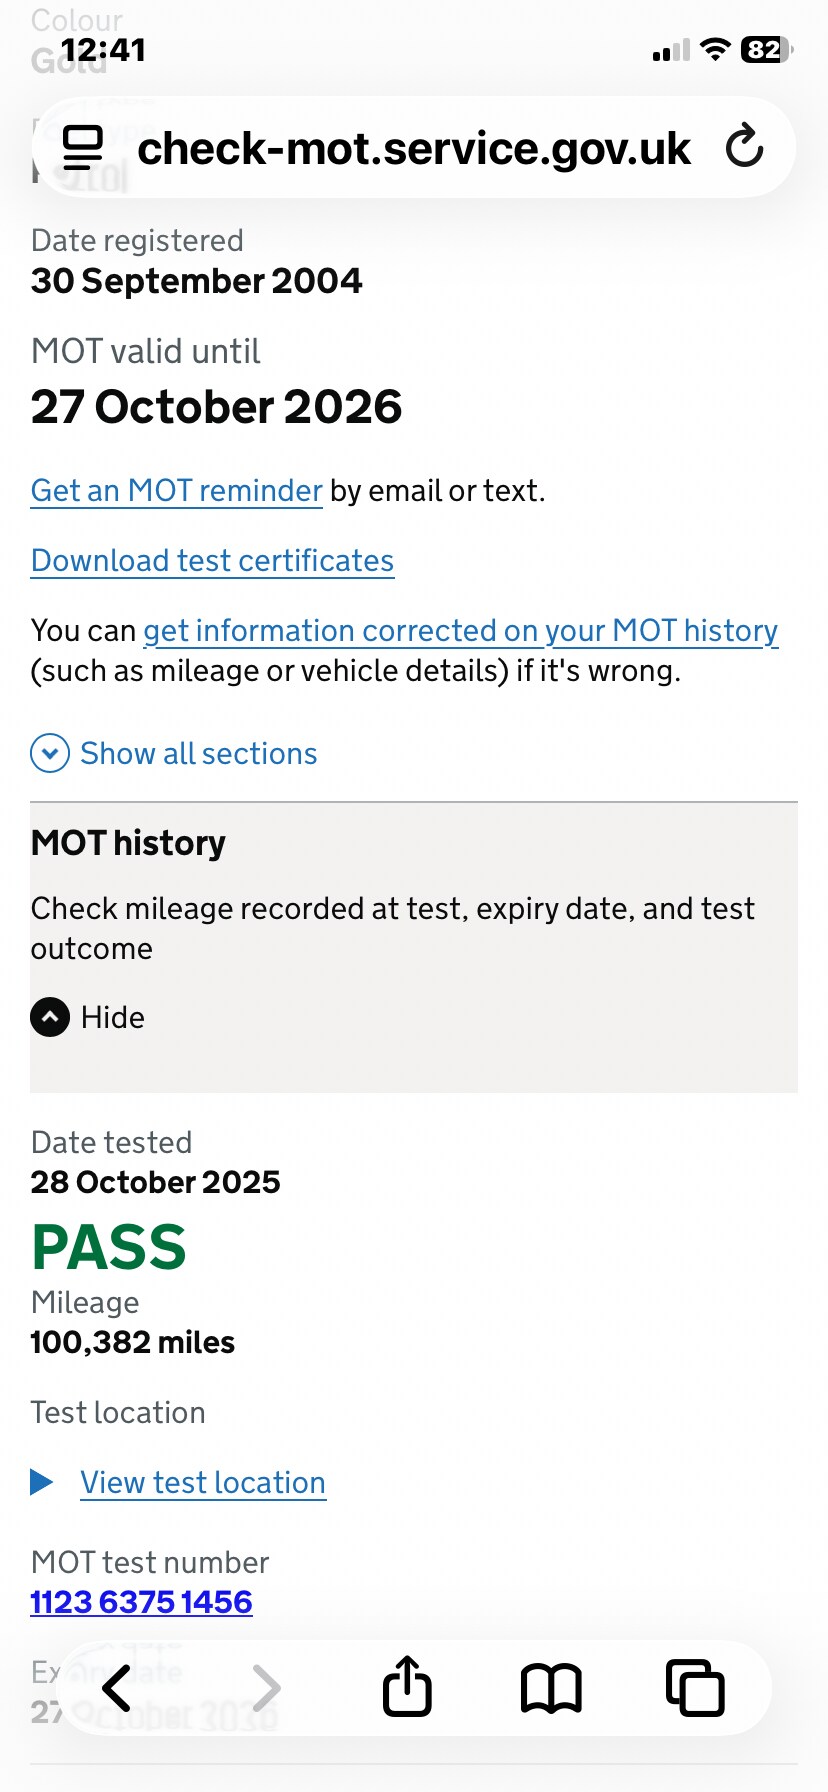Open Safari bookmarks book icon
The image size is (828, 1792).
point(551,1688)
